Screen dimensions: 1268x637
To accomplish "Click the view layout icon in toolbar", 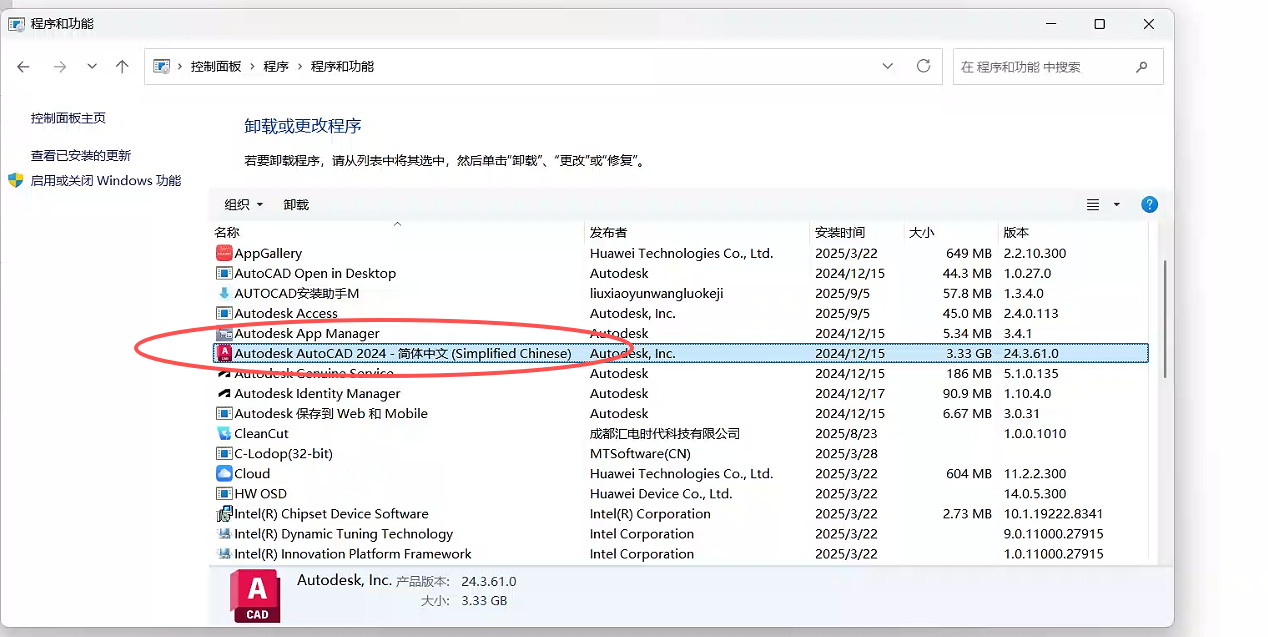I will pyautogui.click(x=1093, y=204).
